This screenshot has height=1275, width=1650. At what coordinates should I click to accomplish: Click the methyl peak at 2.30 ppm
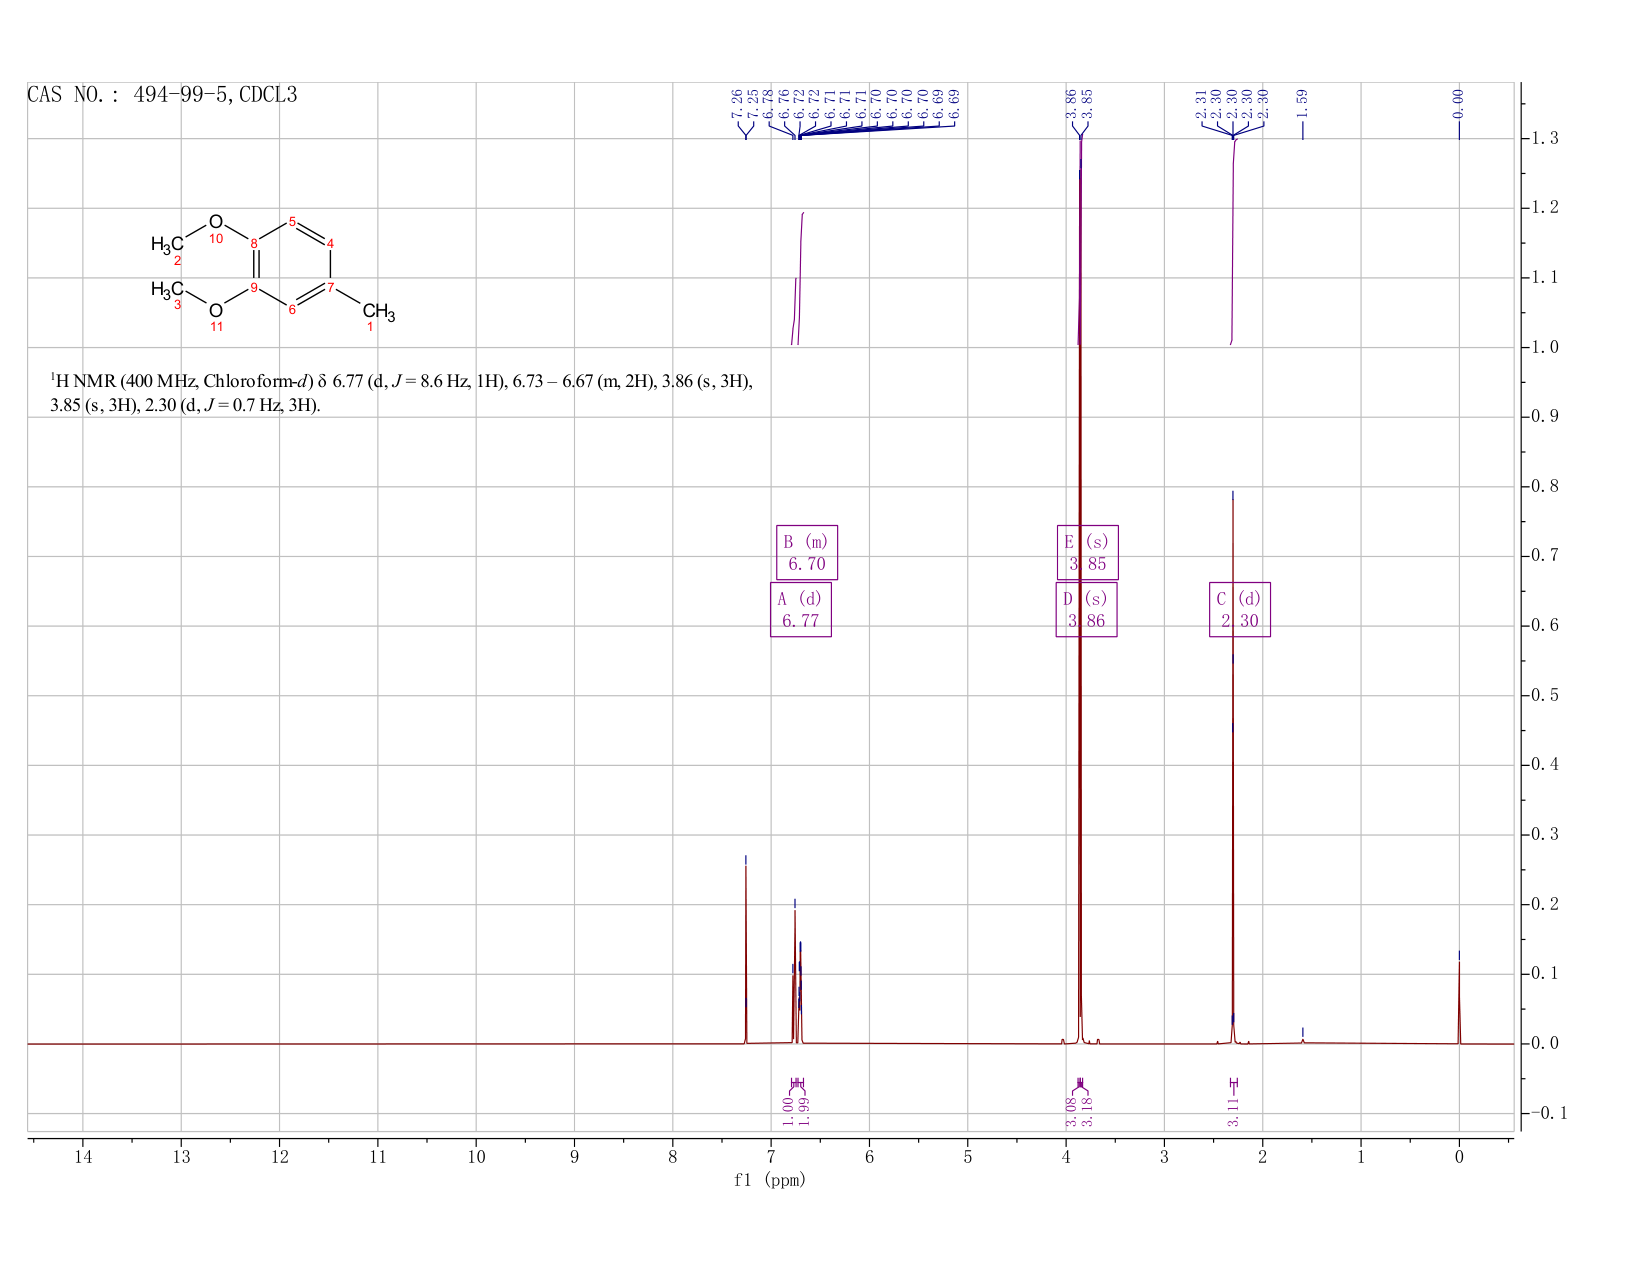pos(1233,770)
